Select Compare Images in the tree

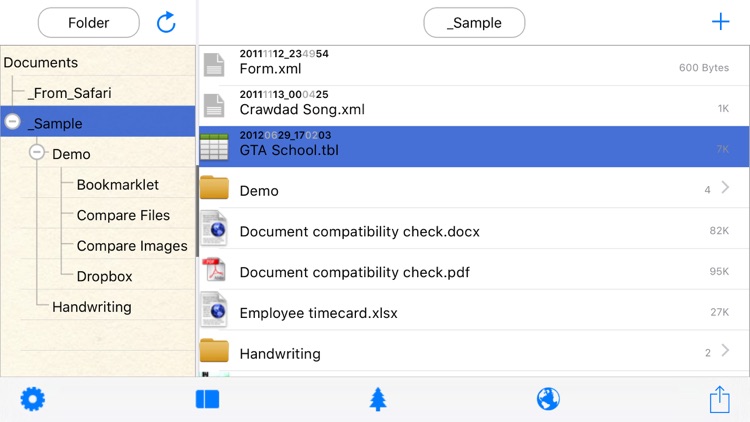coord(131,246)
